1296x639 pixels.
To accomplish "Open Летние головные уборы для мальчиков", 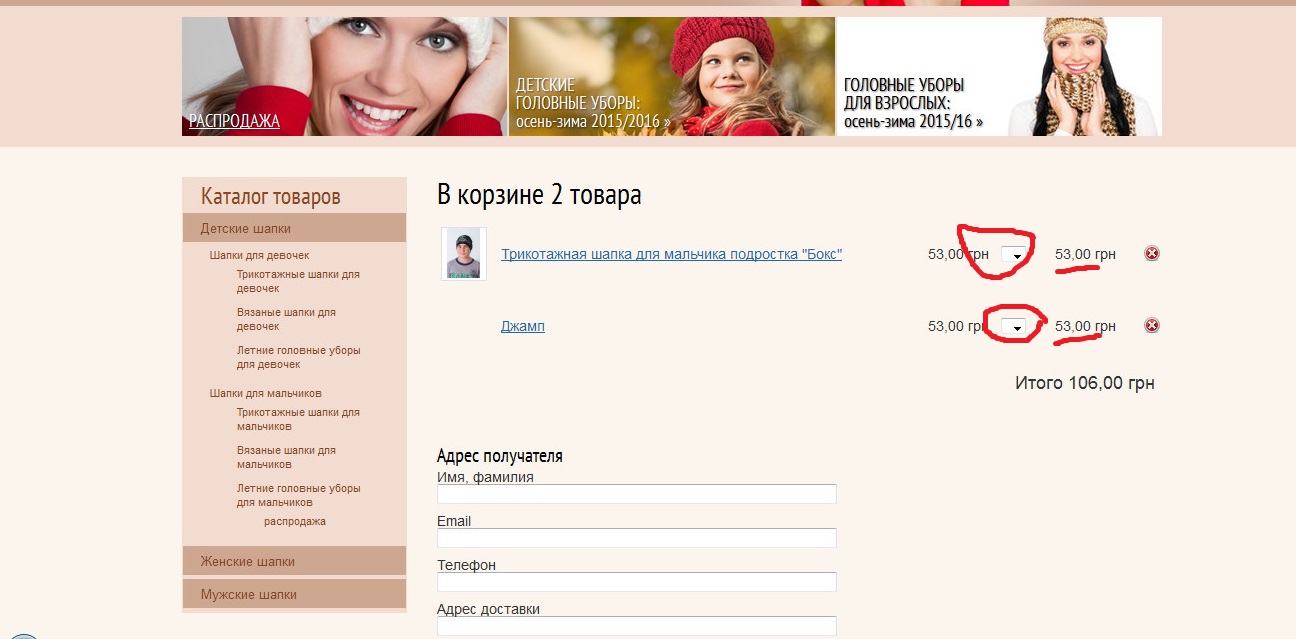I will coord(298,495).
